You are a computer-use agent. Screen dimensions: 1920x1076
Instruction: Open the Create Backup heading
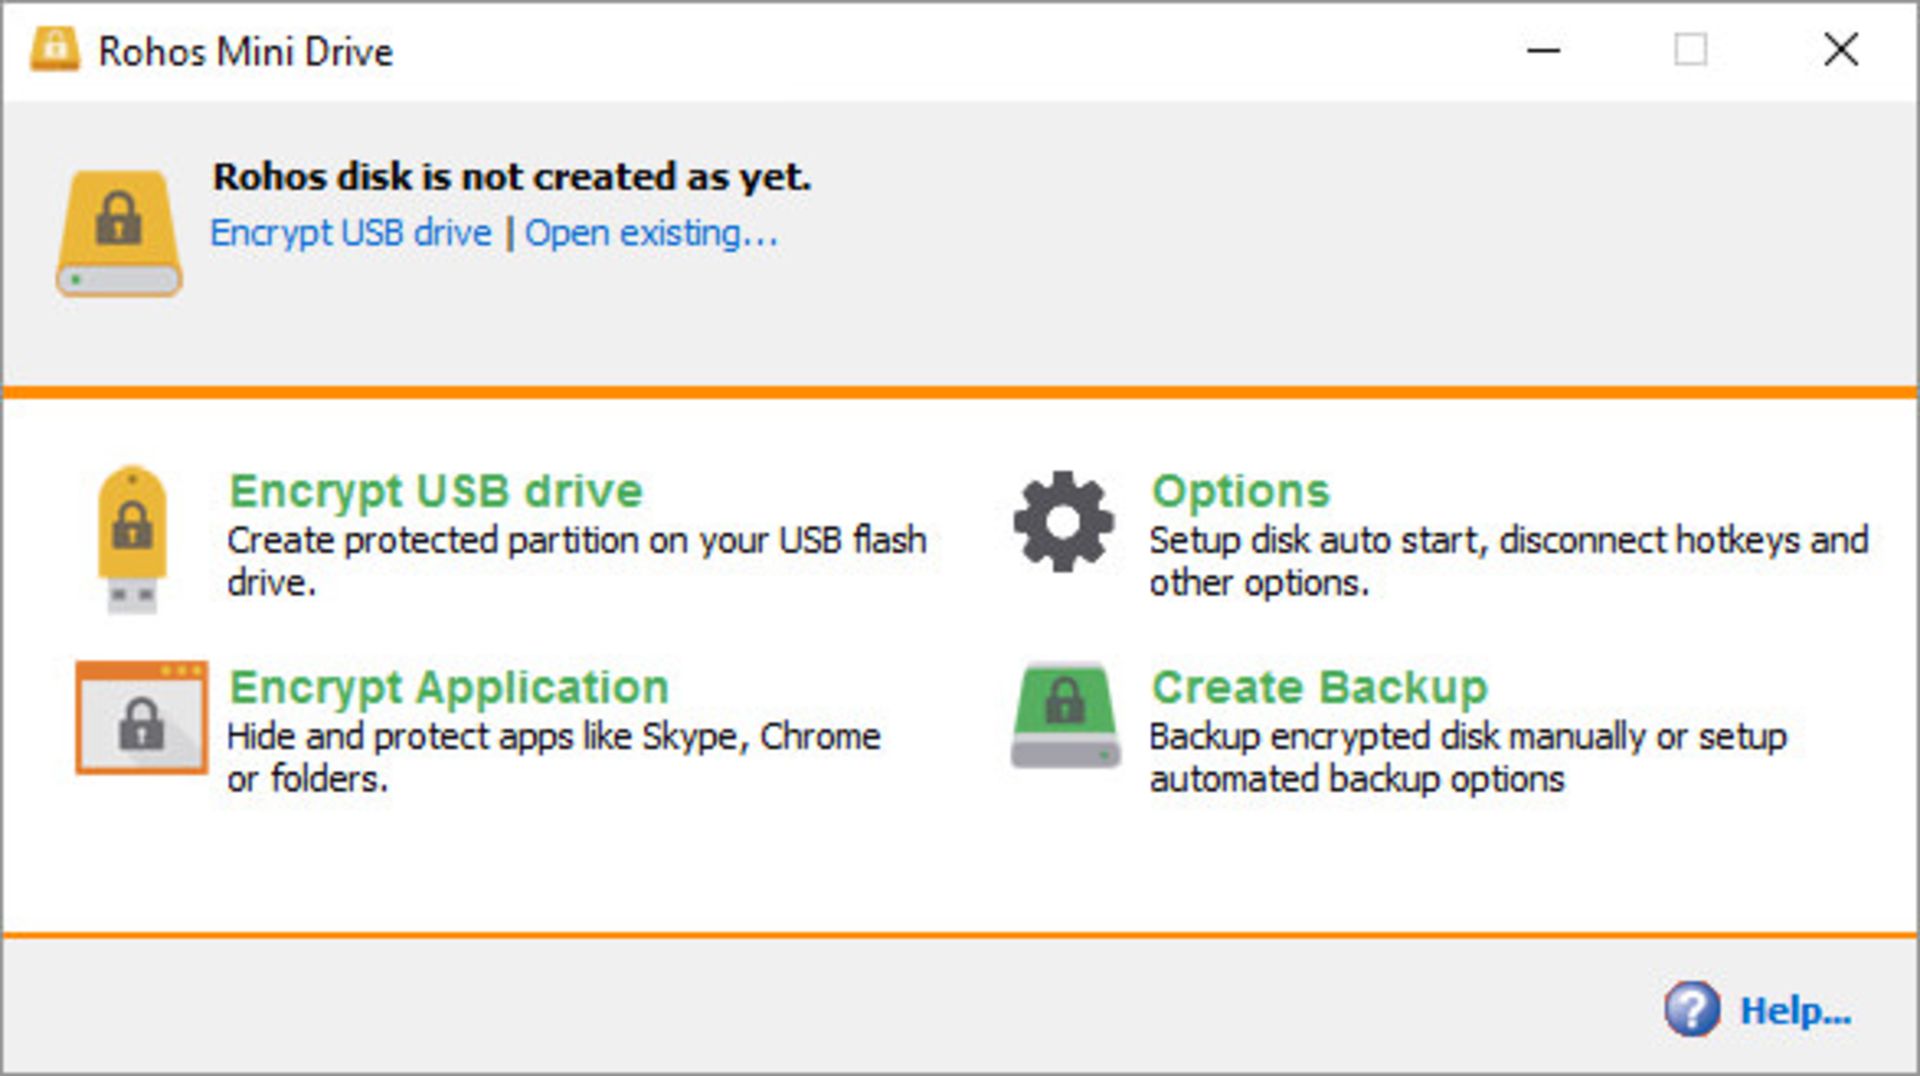click(1319, 687)
